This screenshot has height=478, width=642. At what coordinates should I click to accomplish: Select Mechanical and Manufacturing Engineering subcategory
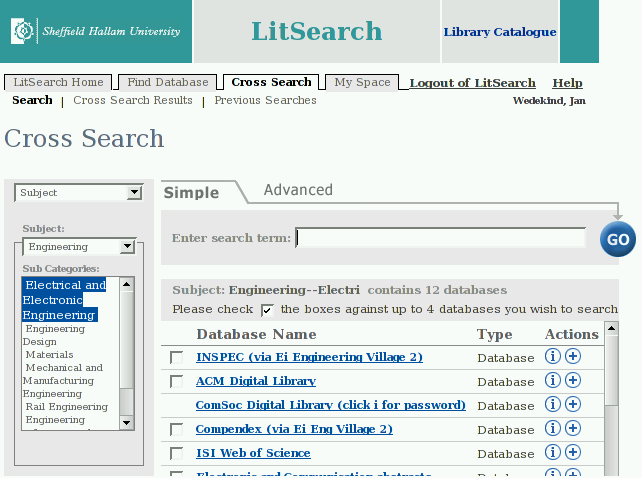point(63,381)
